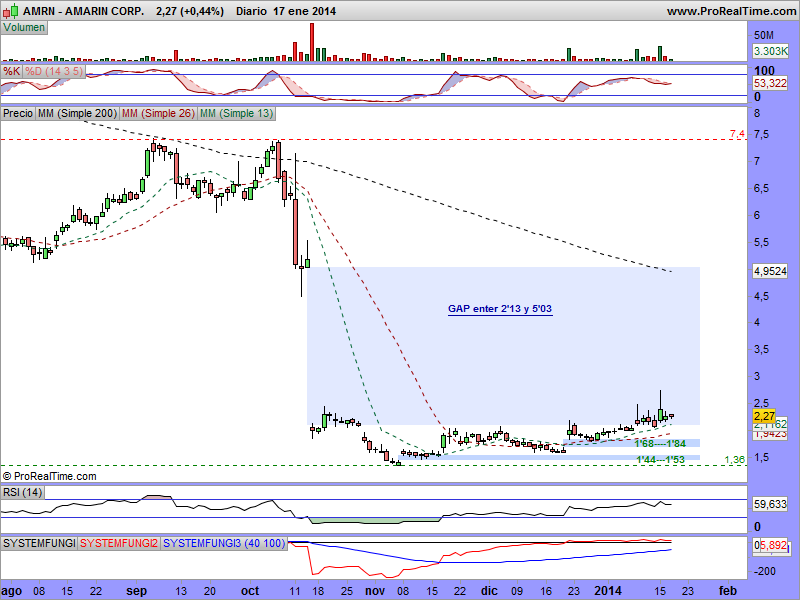The height and width of the screenshot is (600, 800).
Task: Select the sep month on time axis
Action: tap(136, 591)
